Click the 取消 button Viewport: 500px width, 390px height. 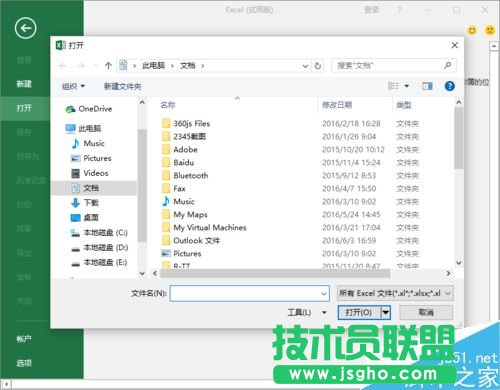pyautogui.click(x=426, y=313)
